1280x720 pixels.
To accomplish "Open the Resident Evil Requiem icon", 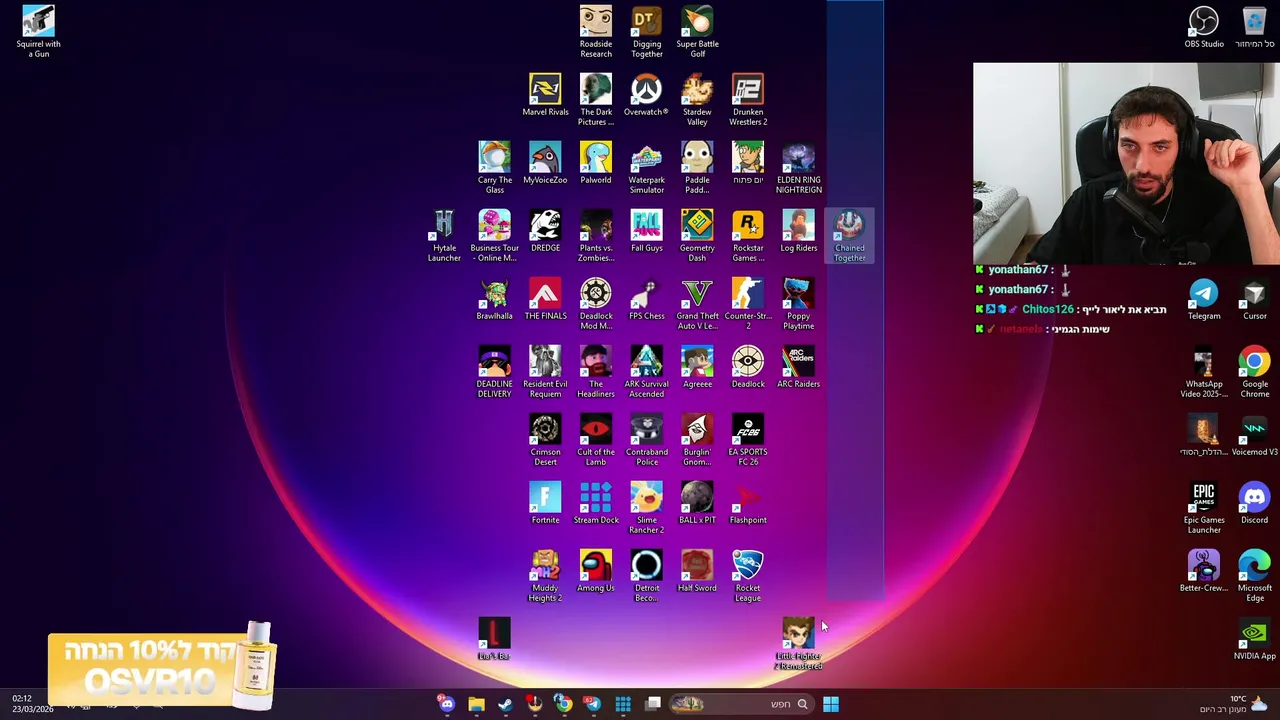I will point(545,372).
